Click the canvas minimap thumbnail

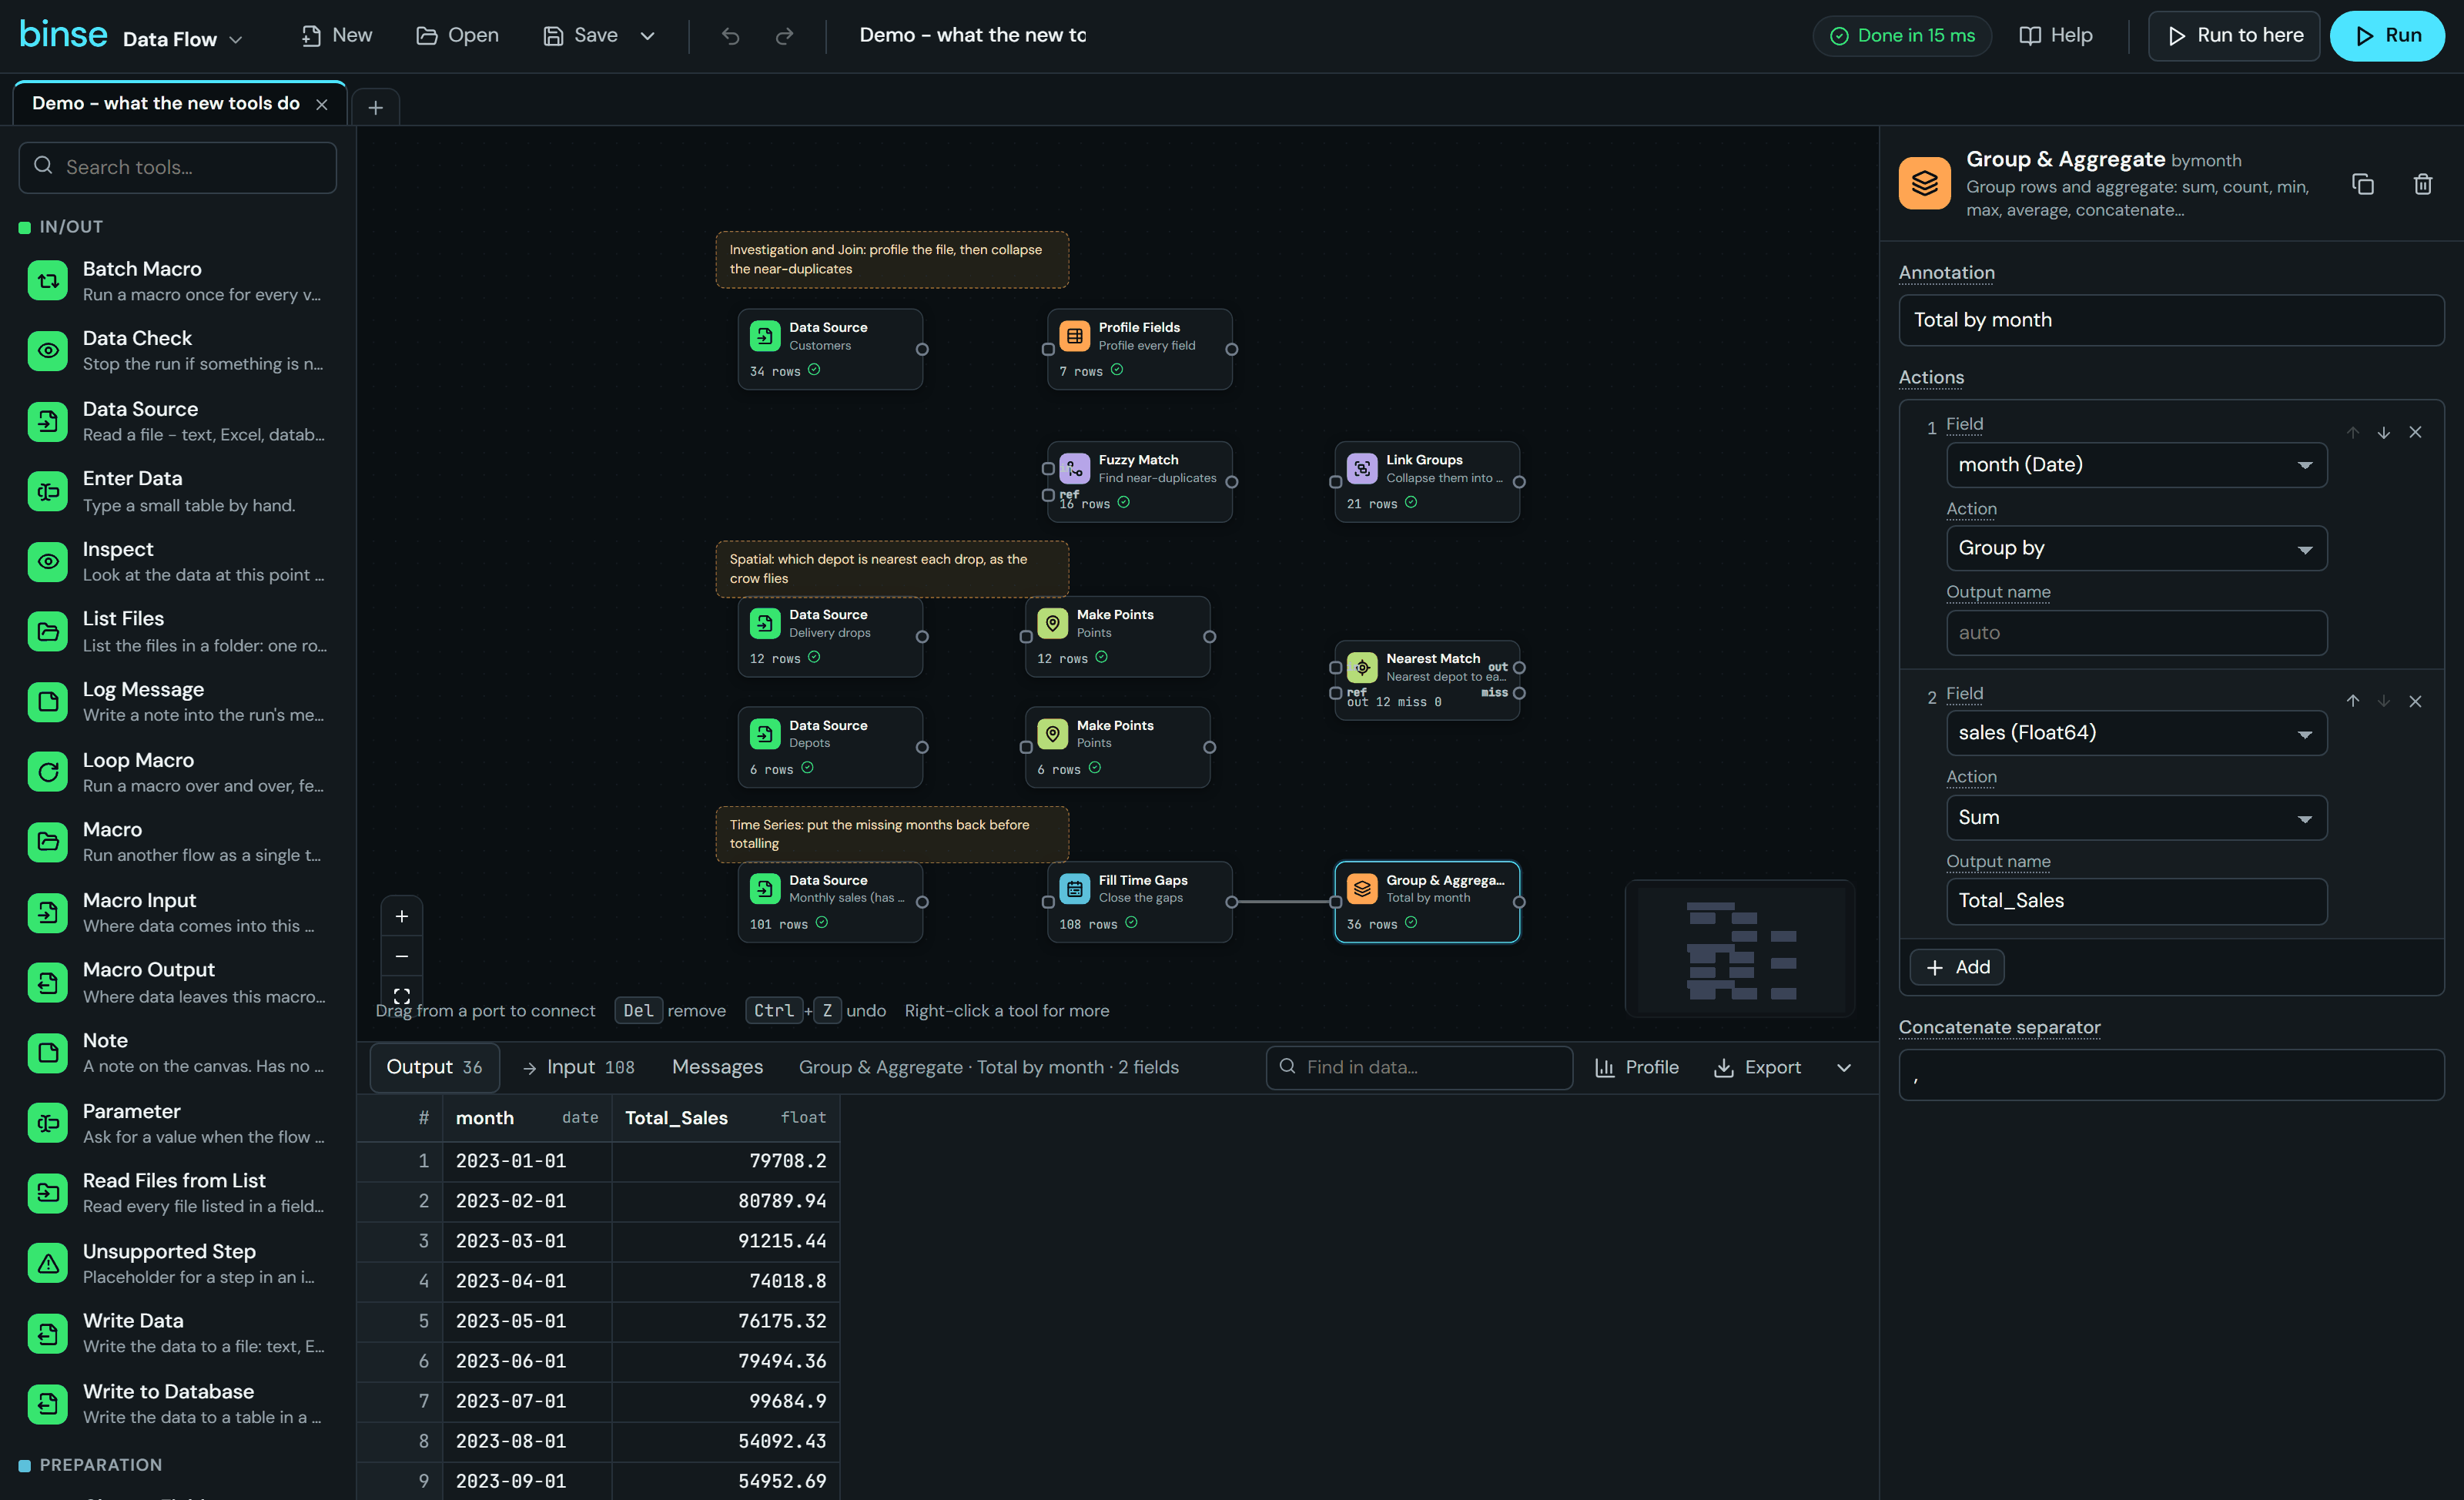pos(1740,948)
